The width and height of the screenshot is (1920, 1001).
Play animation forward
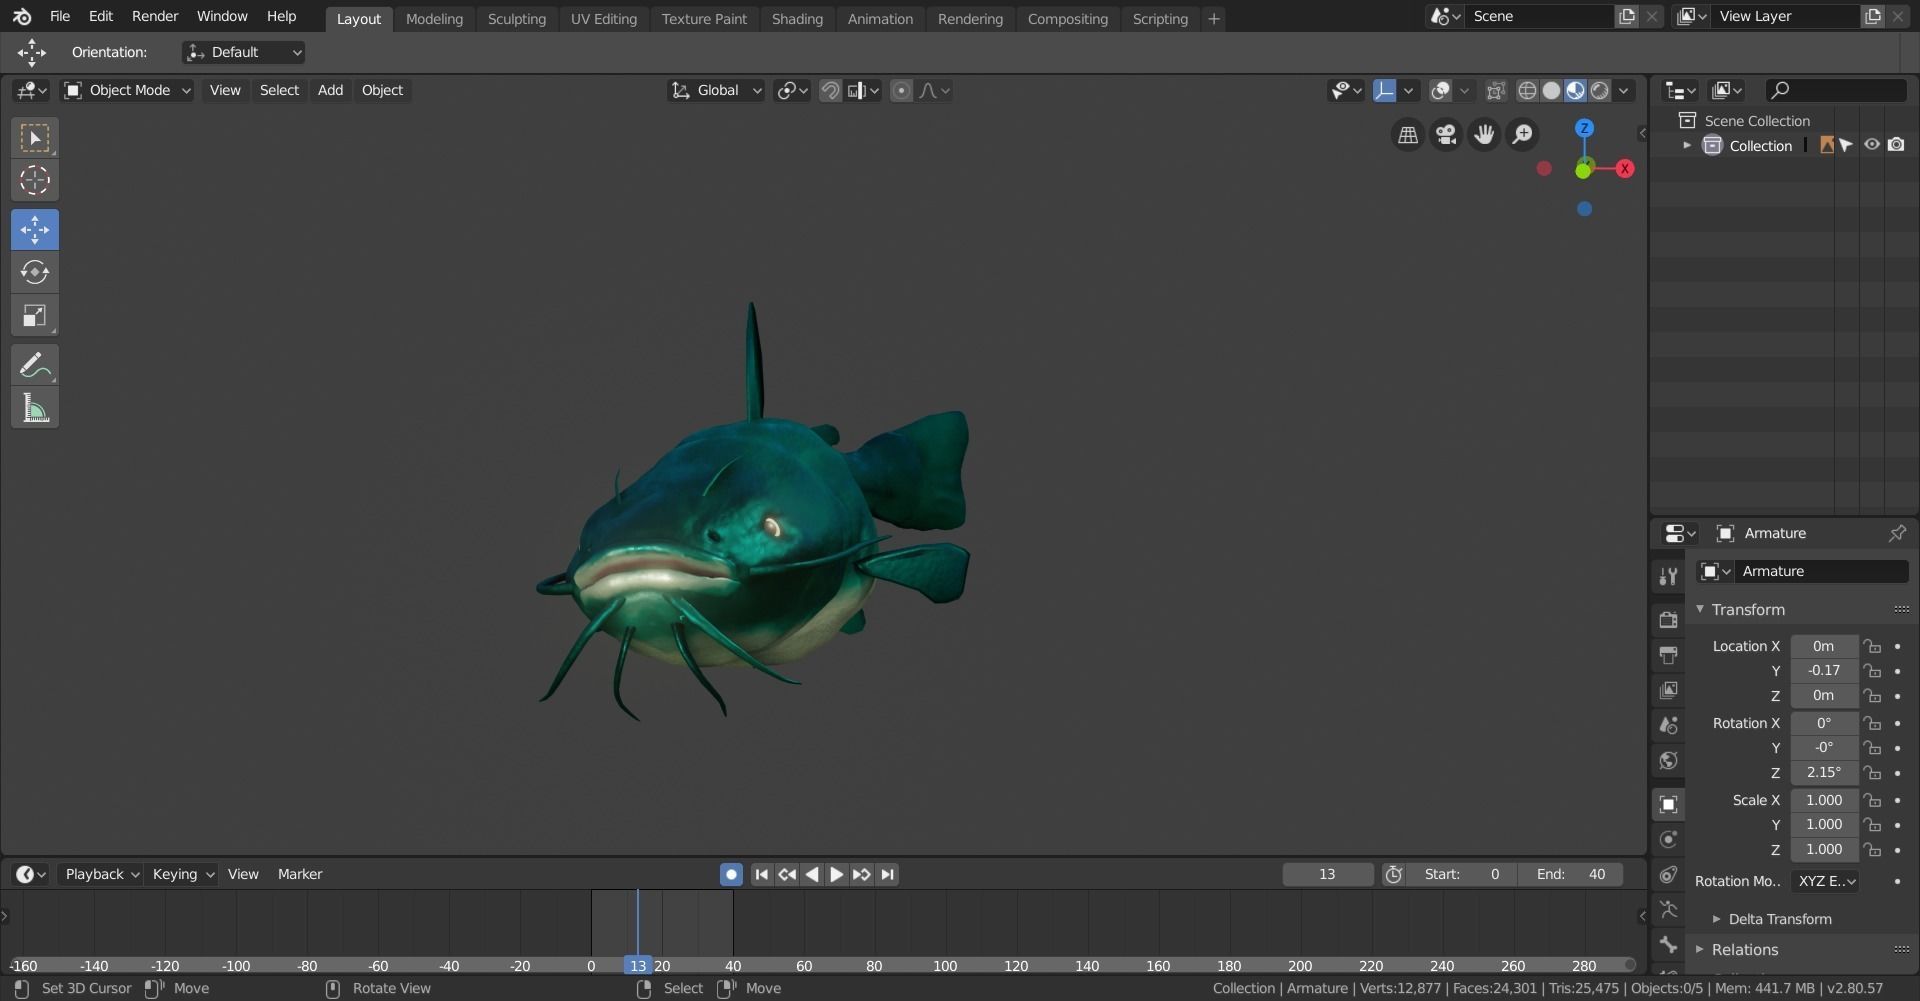[836, 874]
